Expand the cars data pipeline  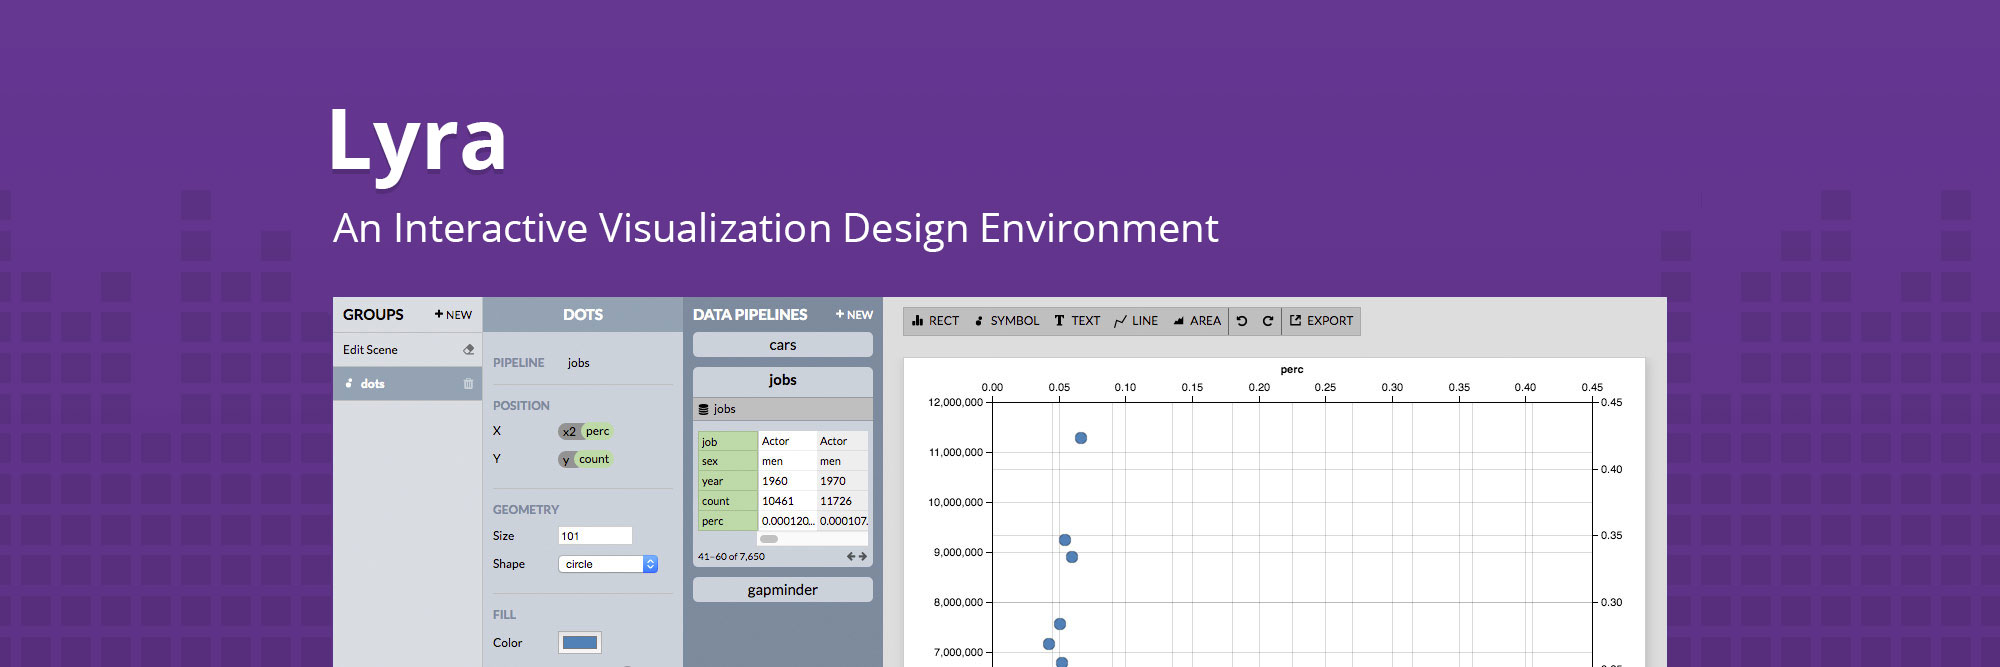point(782,345)
